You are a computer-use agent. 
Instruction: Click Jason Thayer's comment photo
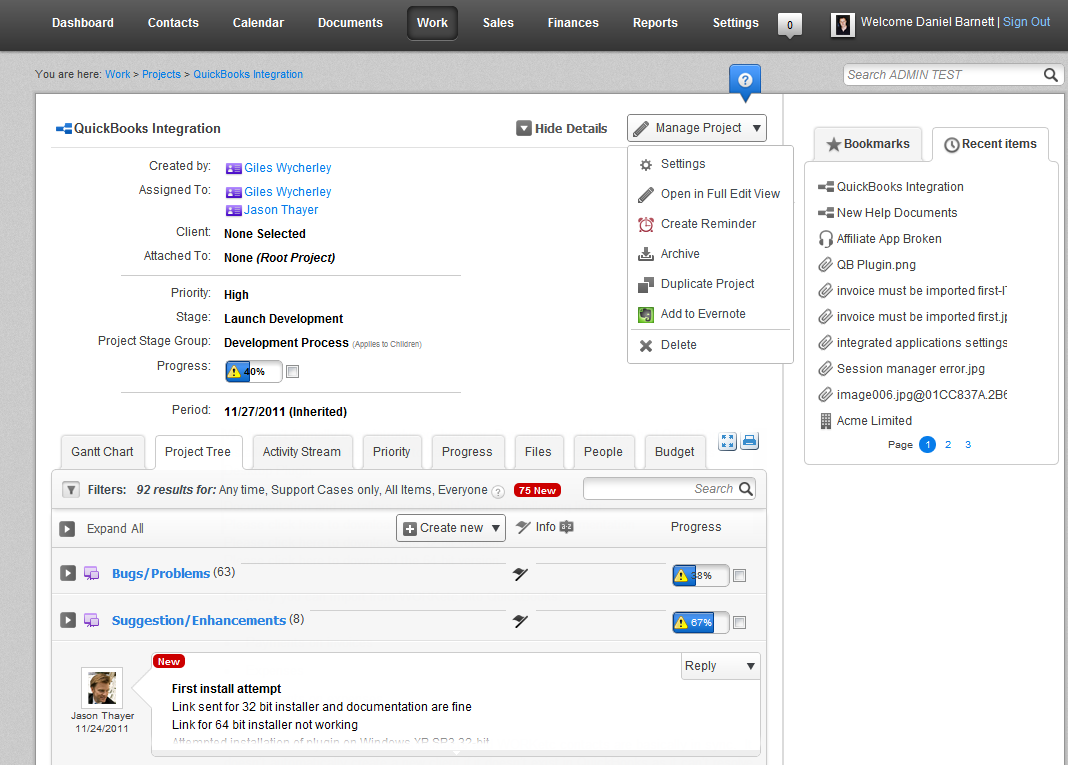pyautogui.click(x=102, y=688)
